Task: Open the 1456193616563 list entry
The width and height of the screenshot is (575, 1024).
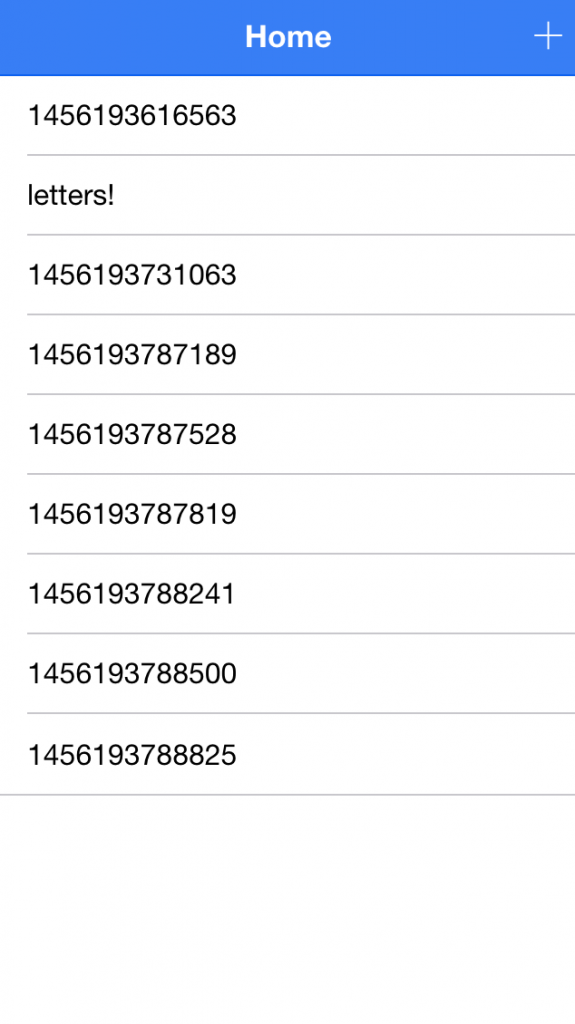Action: click(x=288, y=116)
